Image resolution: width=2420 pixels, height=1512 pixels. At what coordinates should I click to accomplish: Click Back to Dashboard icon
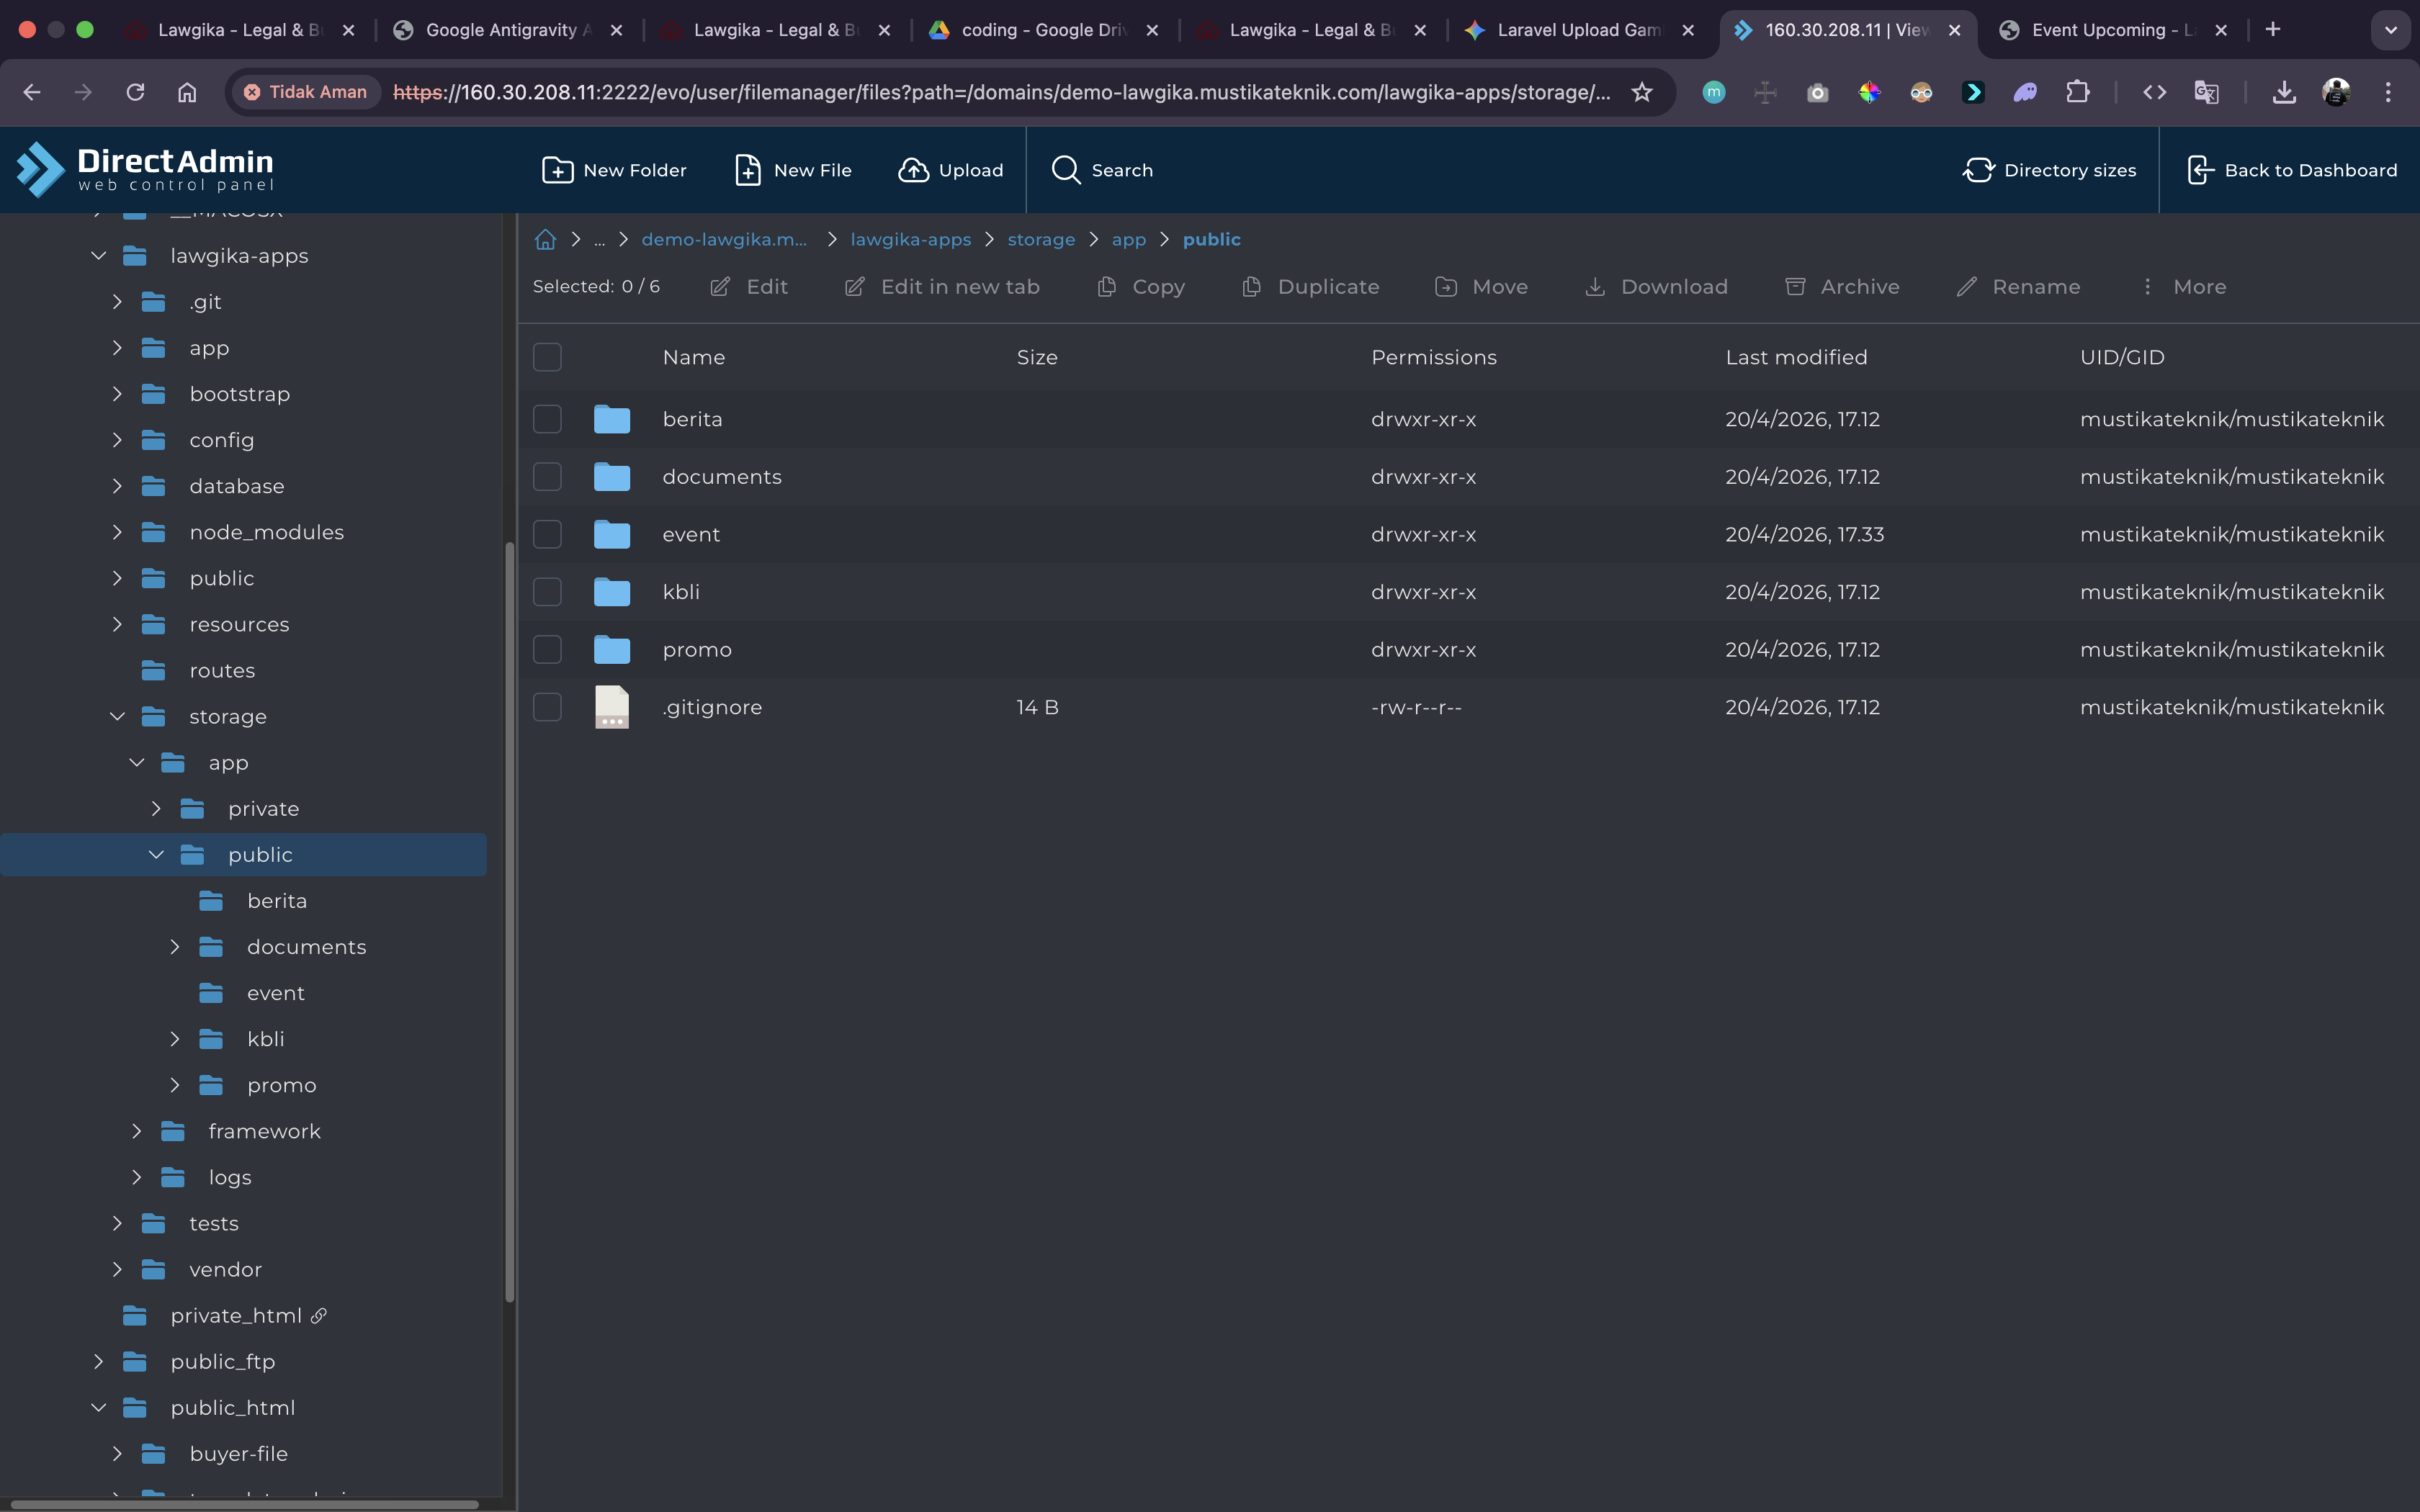2200,170
